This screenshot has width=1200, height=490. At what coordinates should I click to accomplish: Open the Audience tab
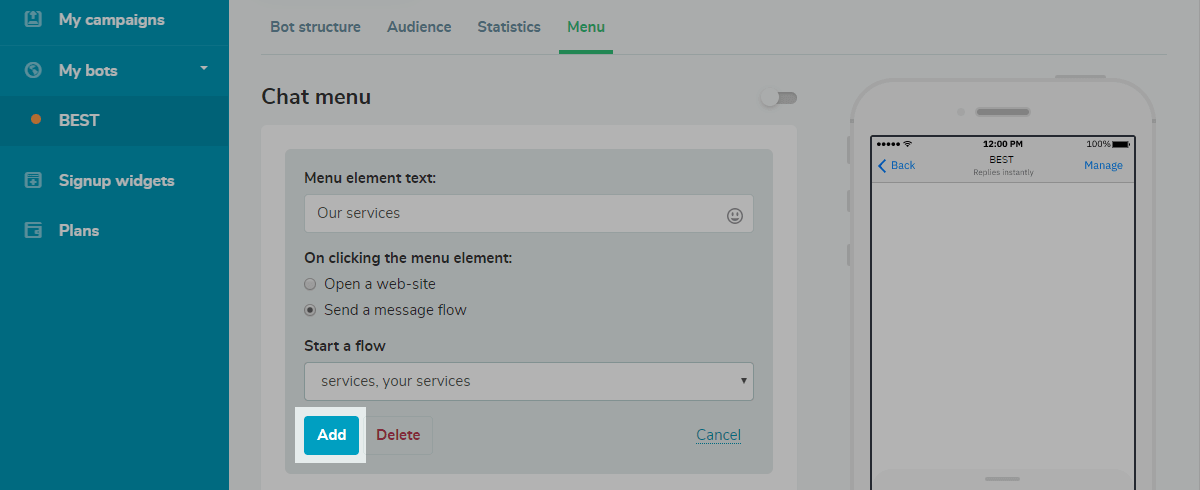coord(419,27)
